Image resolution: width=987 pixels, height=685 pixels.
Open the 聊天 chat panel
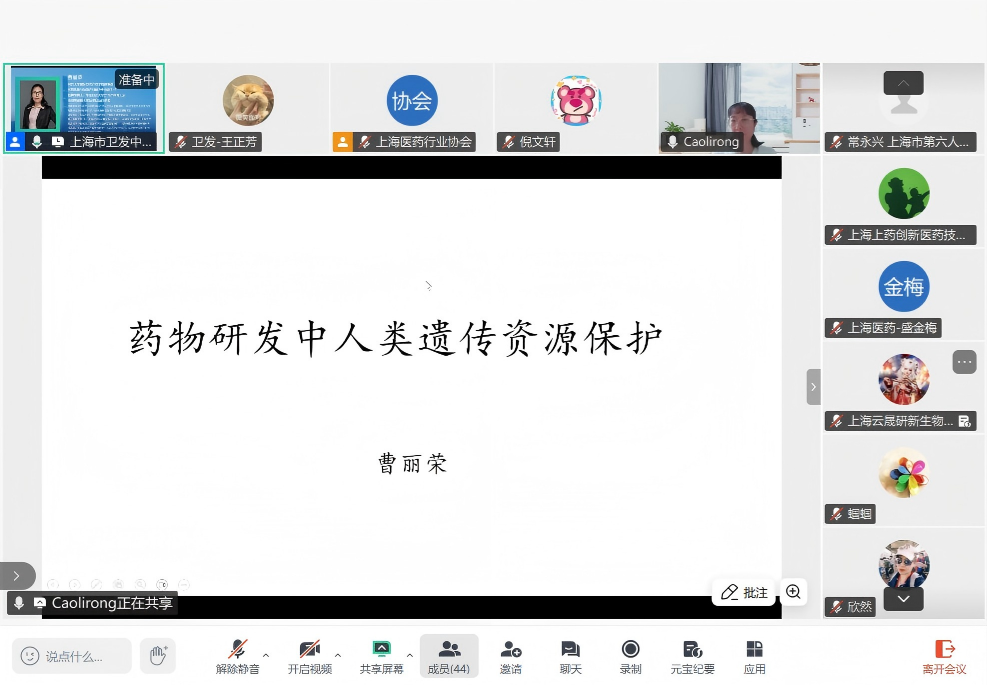click(x=570, y=656)
